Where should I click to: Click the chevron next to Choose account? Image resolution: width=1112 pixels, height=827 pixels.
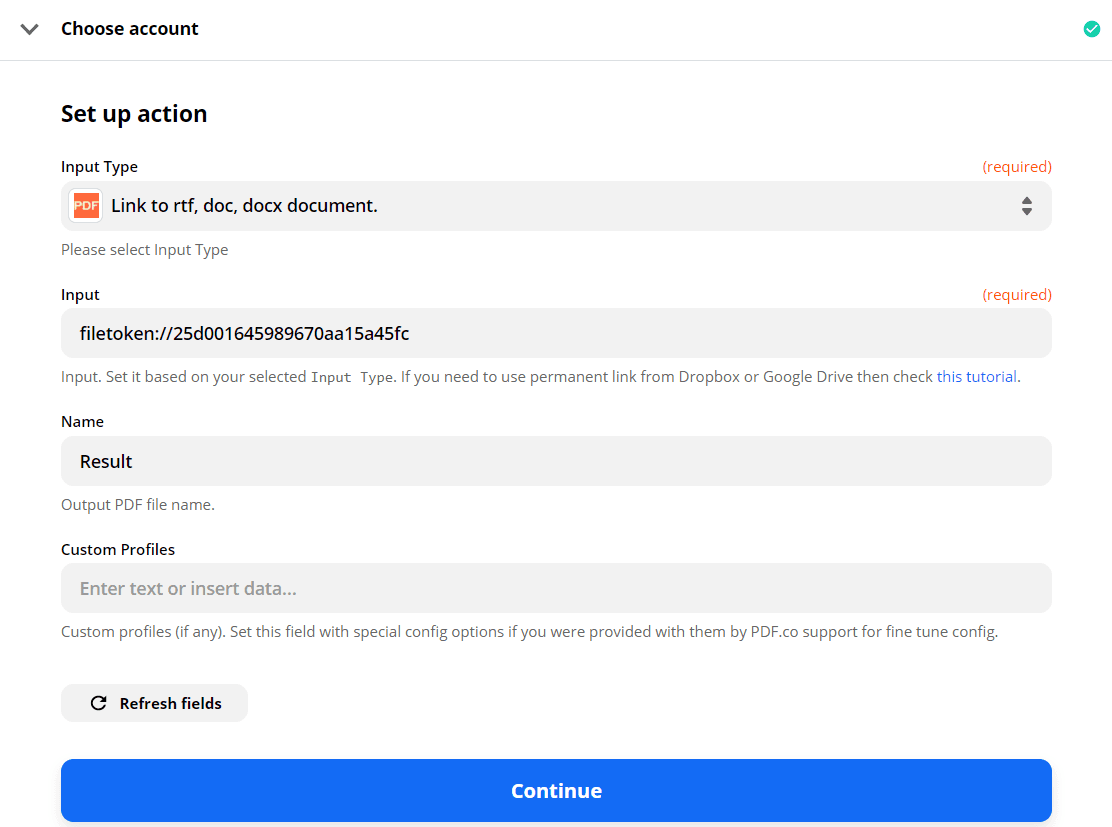click(x=29, y=29)
